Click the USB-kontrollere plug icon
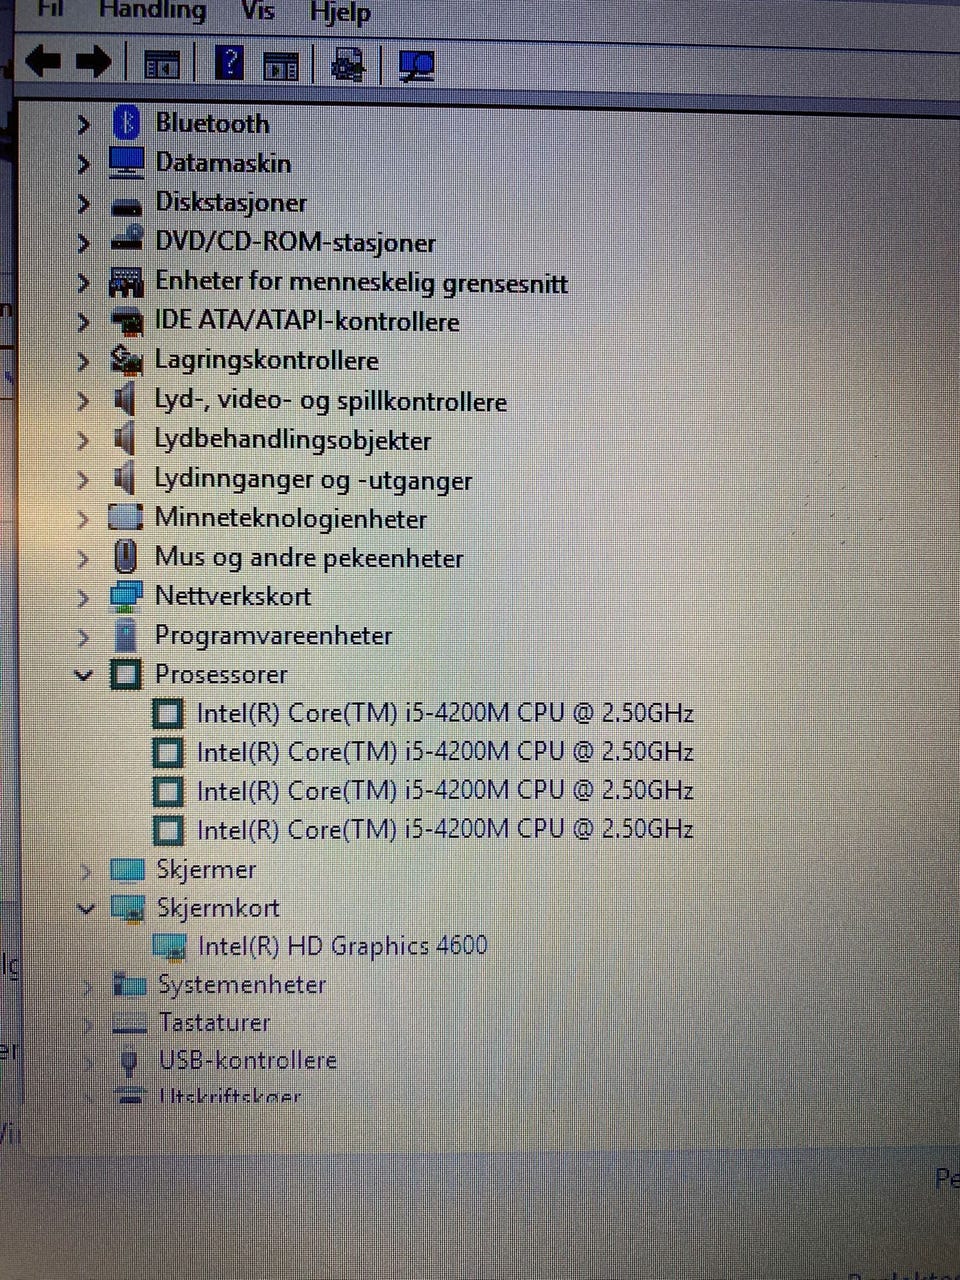This screenshot has height=1280, width=960. [129, 1062]
